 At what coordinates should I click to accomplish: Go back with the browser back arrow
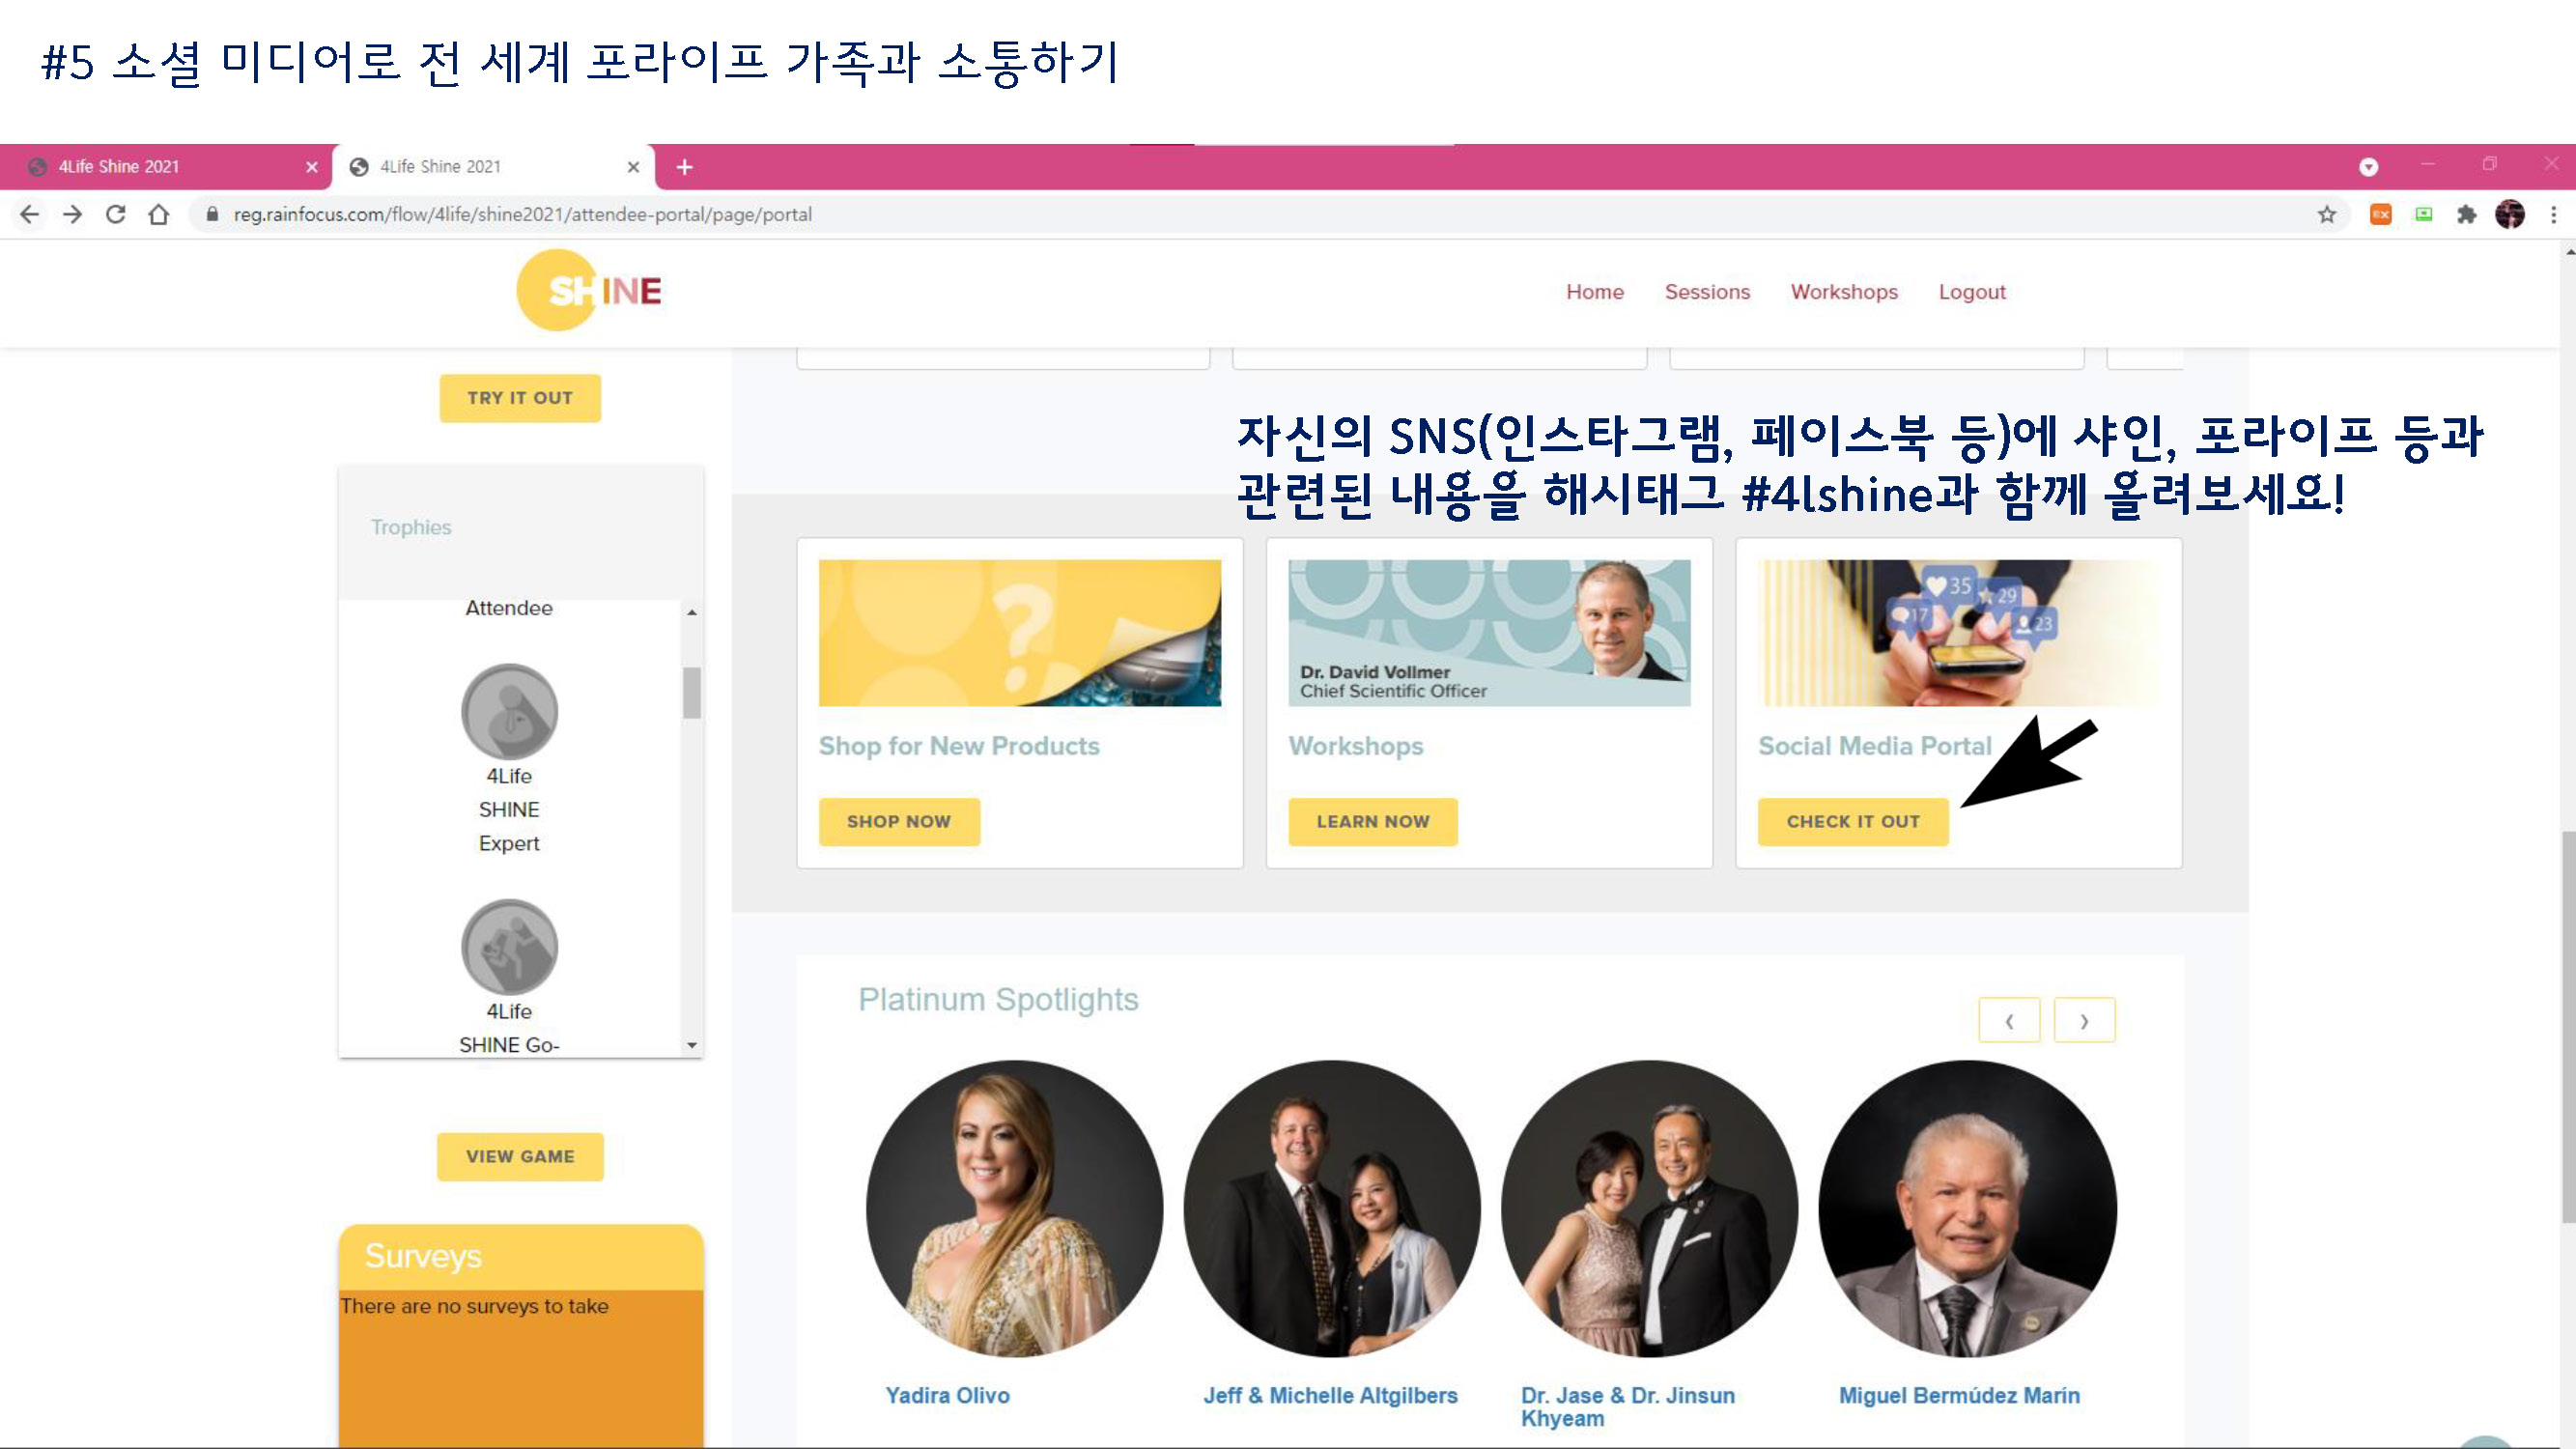point(29,214)
